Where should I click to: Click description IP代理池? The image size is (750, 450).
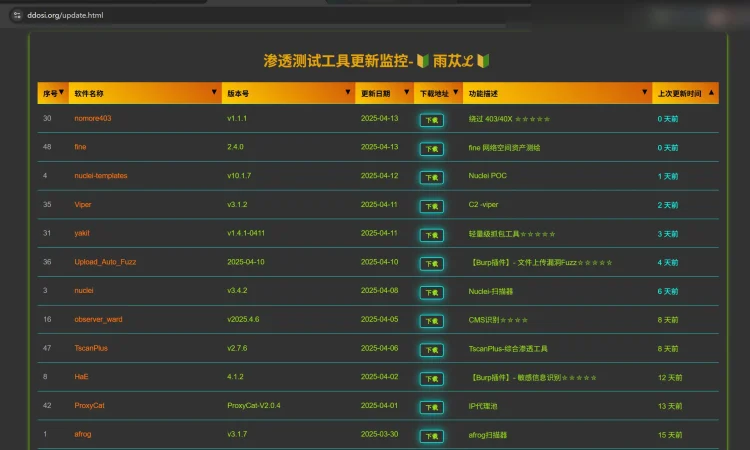pos(483,406)
